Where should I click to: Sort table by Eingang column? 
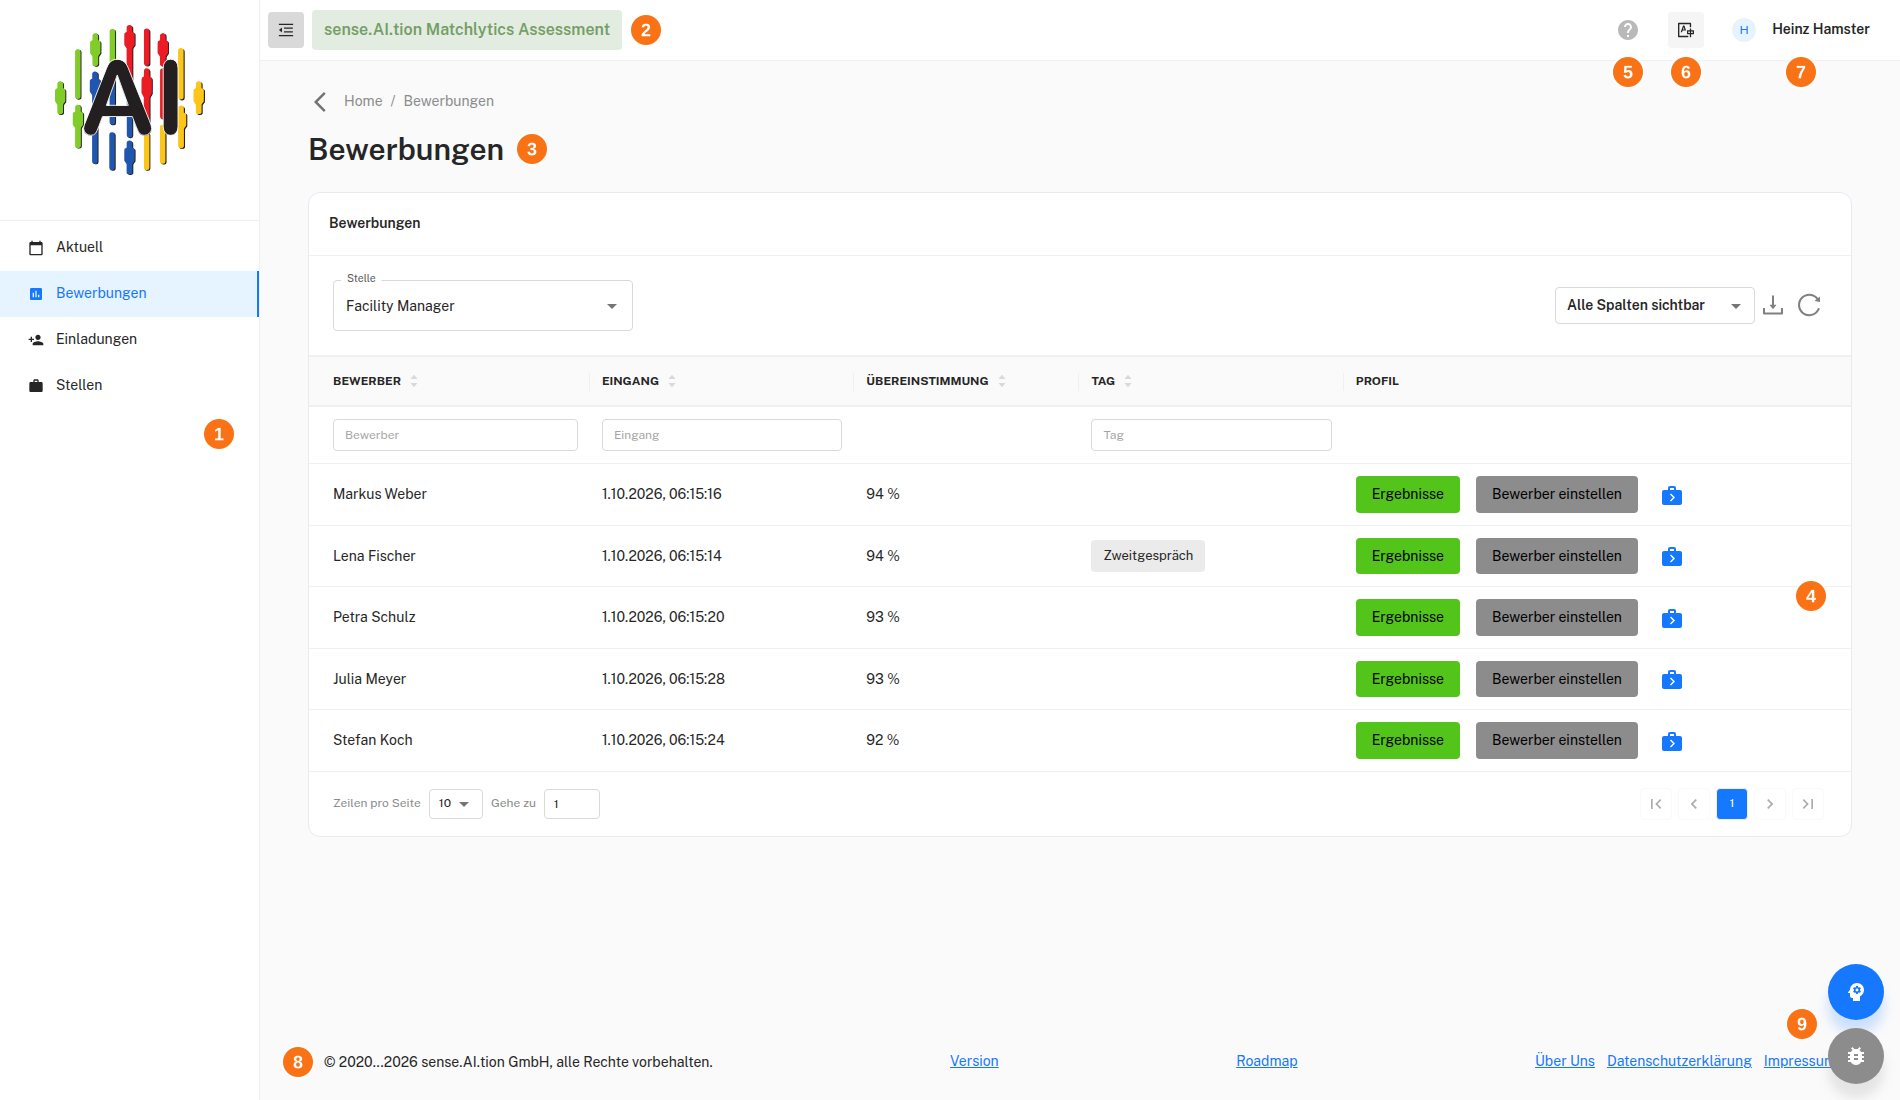pyautogui.click(x=672, y=381)
